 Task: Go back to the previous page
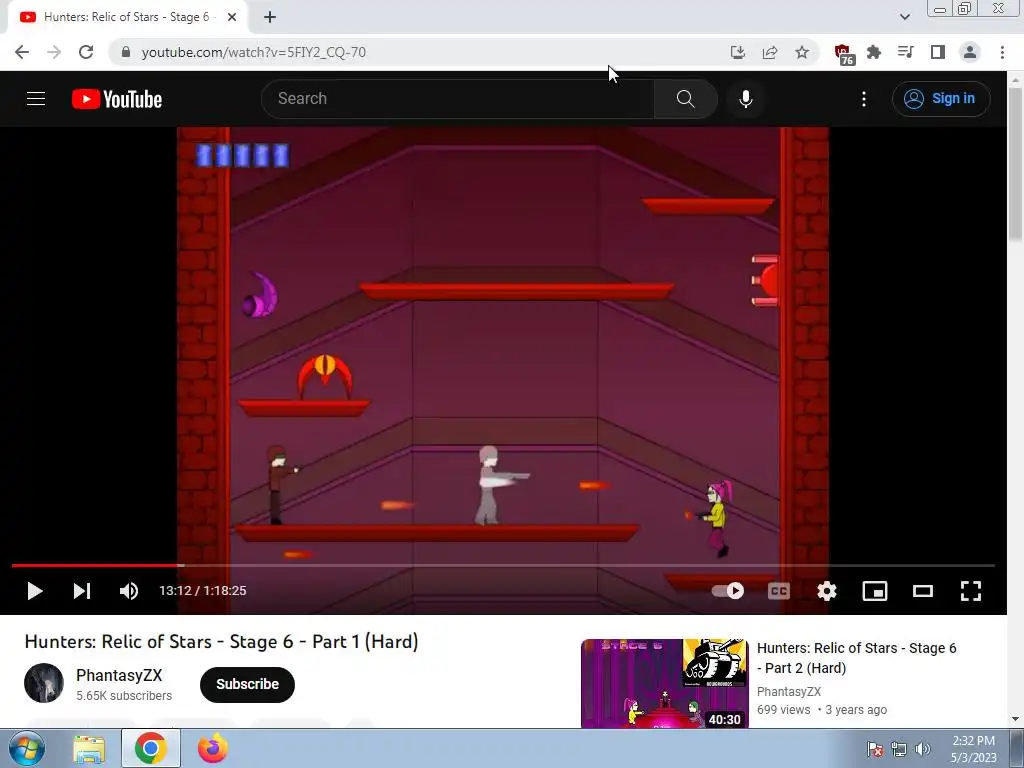coord(22,52)
